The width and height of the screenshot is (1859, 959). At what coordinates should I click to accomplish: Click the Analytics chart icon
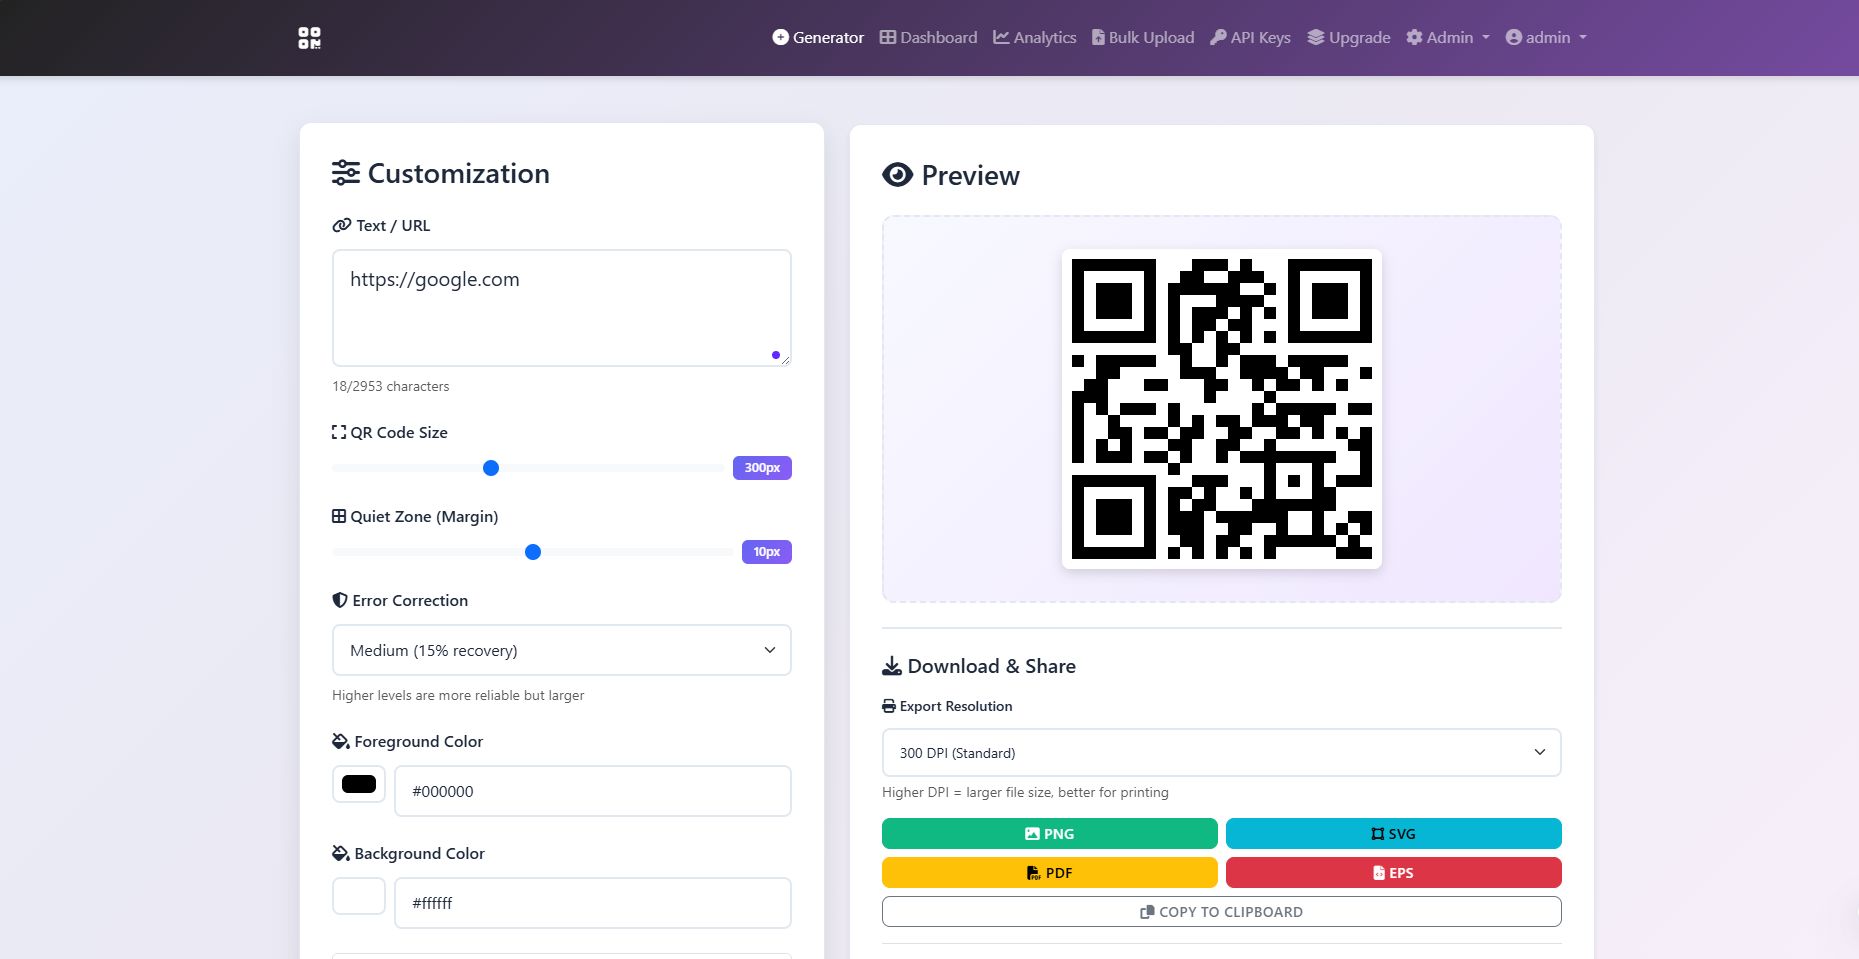pyautogui.click(x=1001, y=37)
